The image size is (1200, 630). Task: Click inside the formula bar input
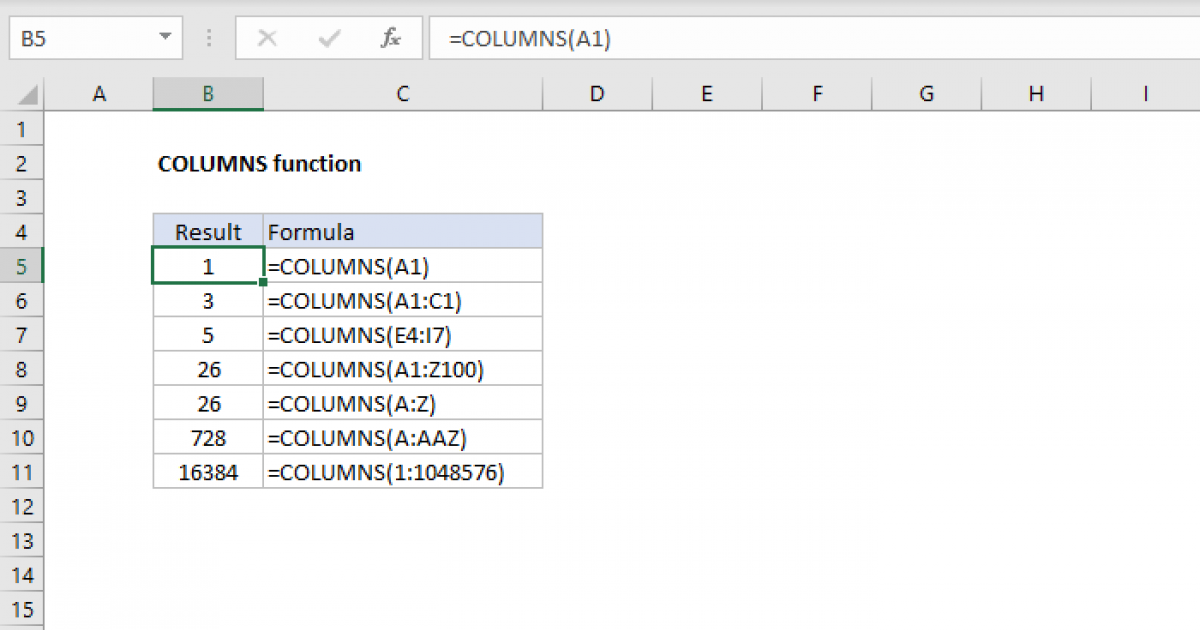point(800,39)
